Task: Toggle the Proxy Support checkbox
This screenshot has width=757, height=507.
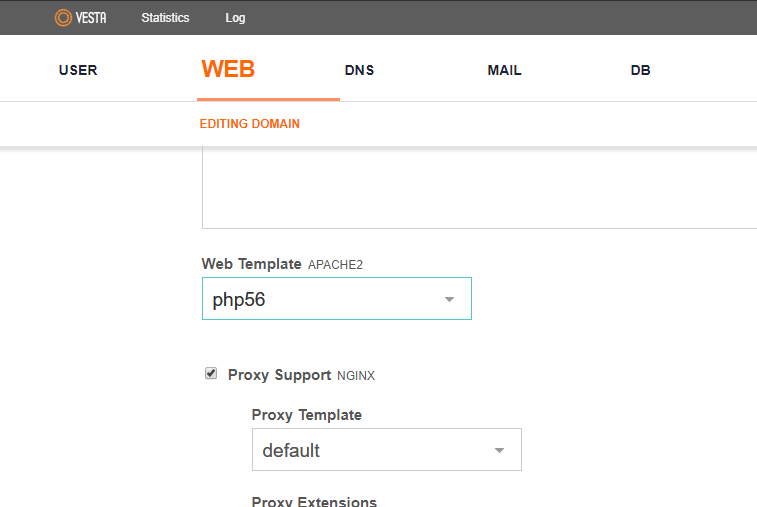Action: pyautogui.click(x=211, y=374)
